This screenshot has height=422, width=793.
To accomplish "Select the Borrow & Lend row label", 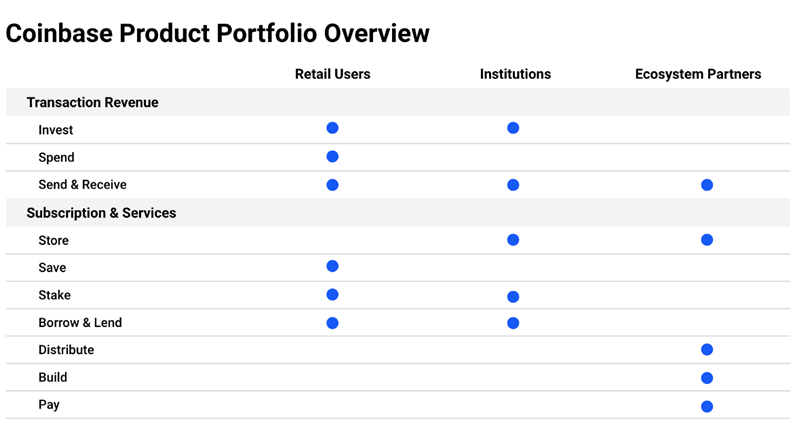I will [80, 323].
